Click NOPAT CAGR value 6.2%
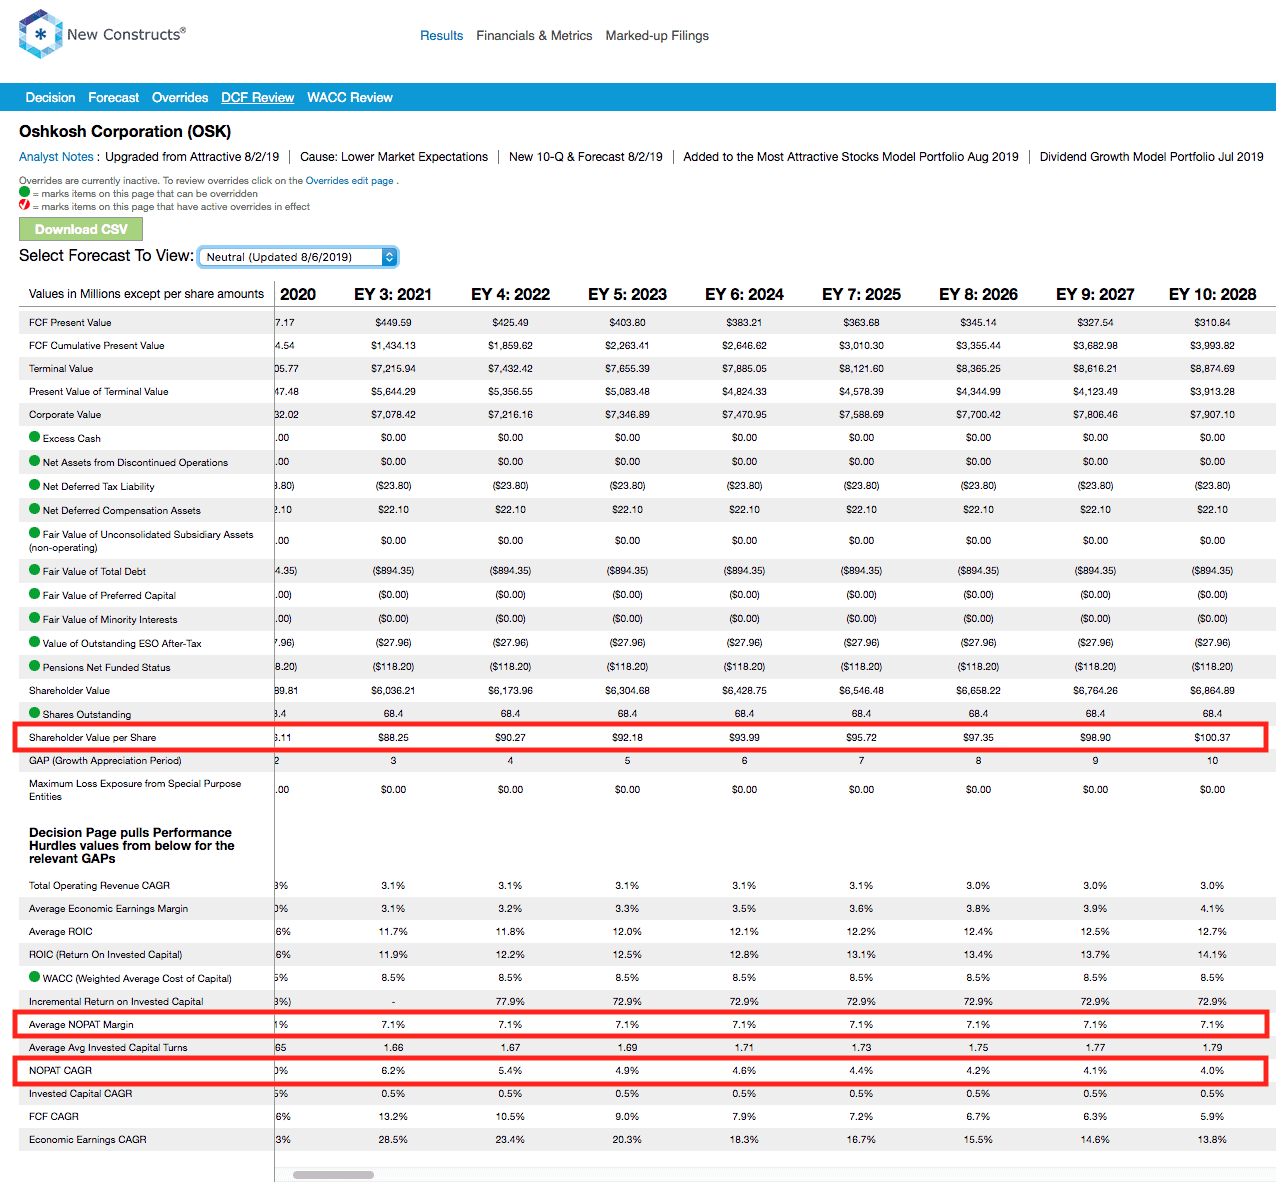This screenshot has height=1197, width=1276. [393, 1070]
